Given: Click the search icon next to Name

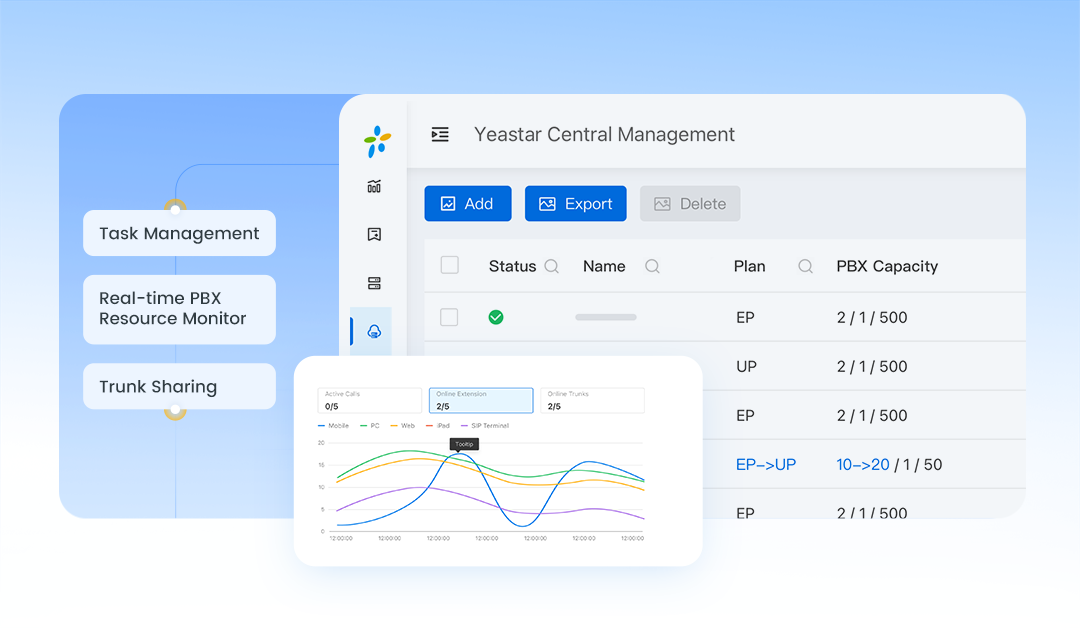Looking at the screenshot, I should [652, 266].
